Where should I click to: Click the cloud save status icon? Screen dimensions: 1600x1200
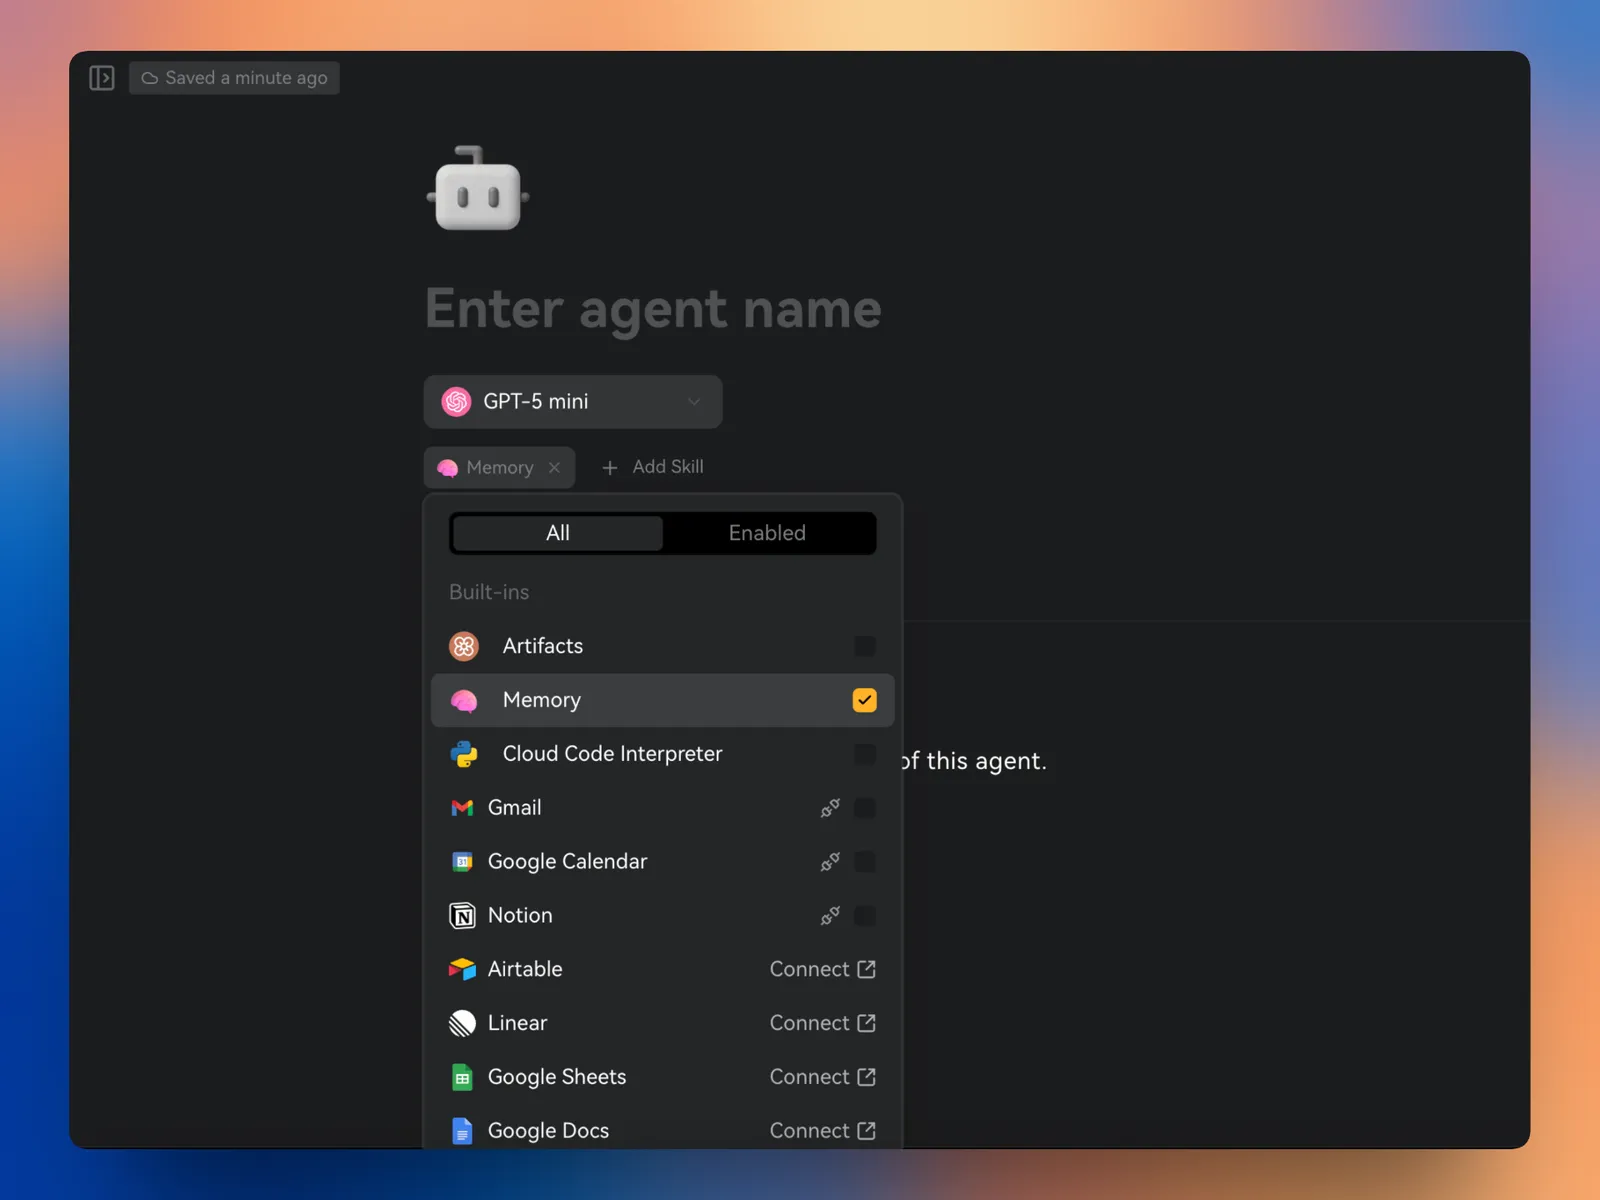click(150, 78)
